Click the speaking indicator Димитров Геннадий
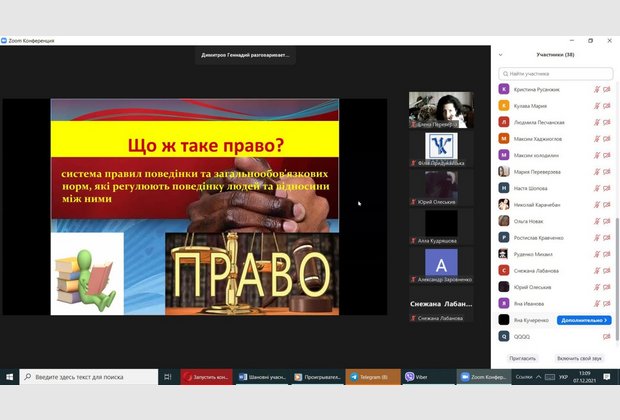This screenshot has width=620, height=420. tap(245, 55)
